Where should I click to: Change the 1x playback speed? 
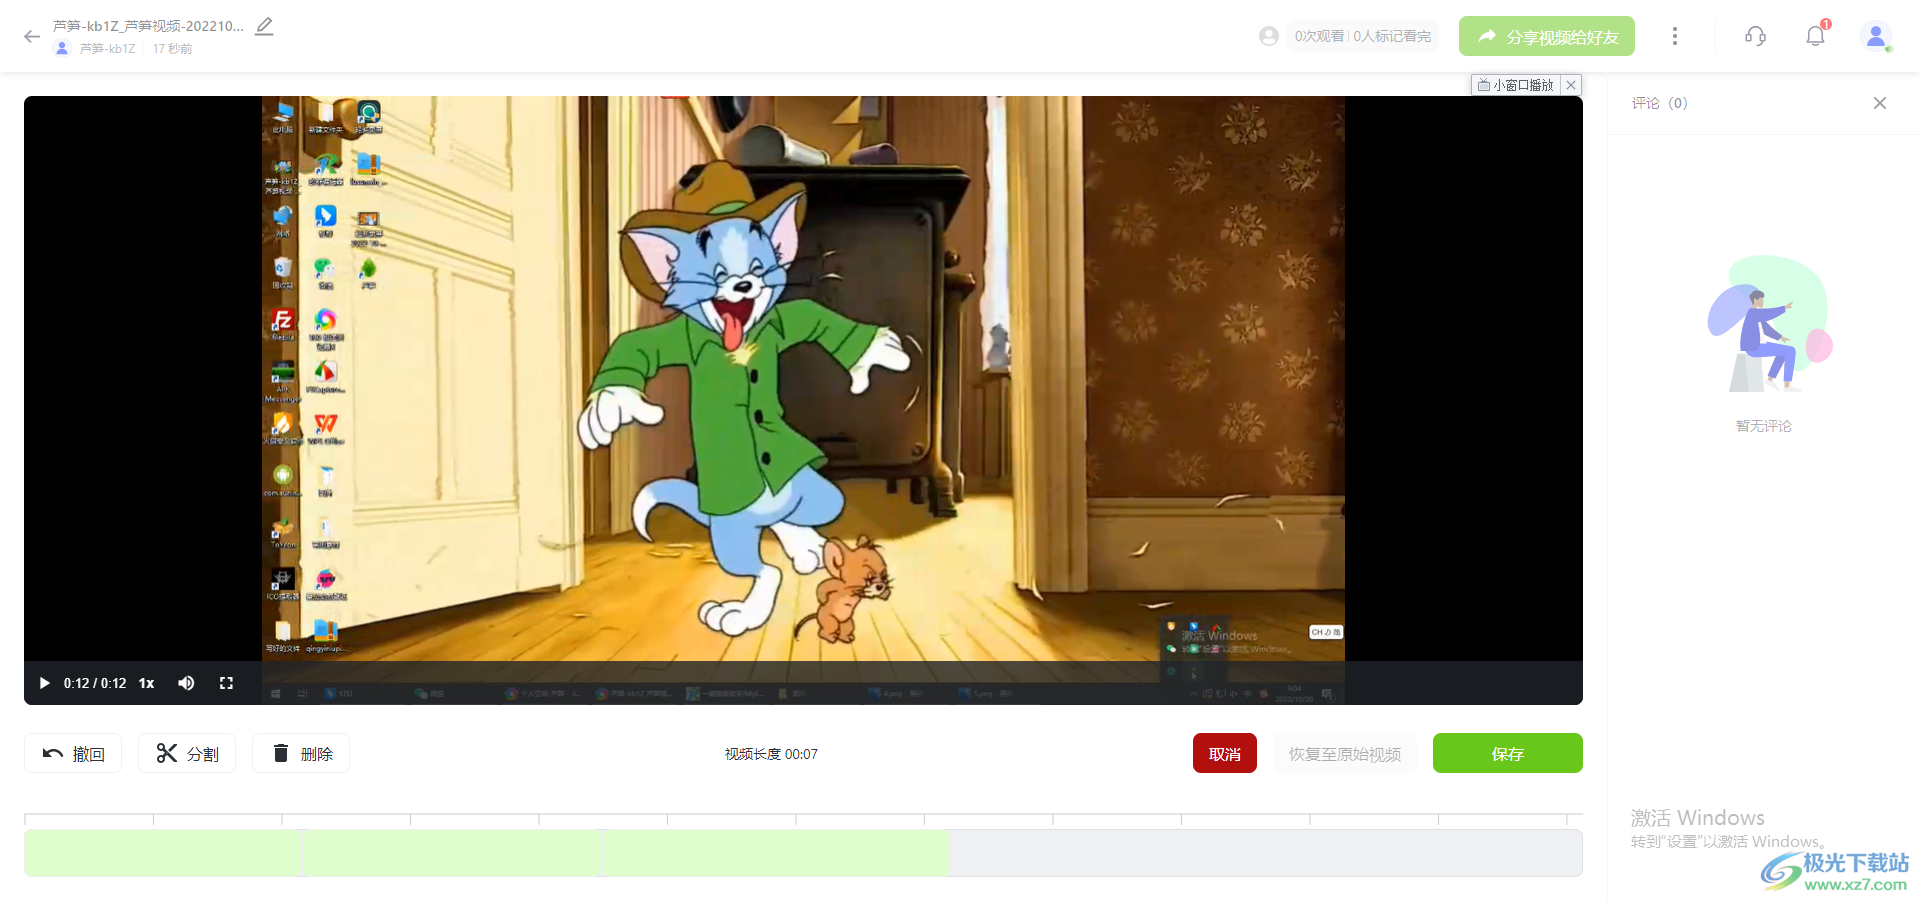(x=146, y=683)
